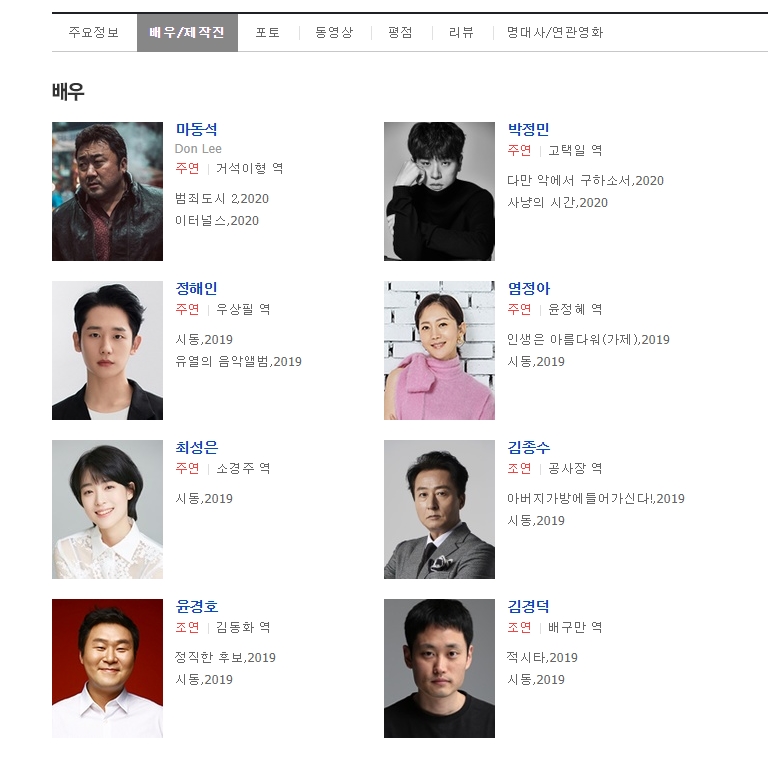Open the 동영상 tab
Screen dimensions: 768x767
pyautogui.click(x=334, y=32)
